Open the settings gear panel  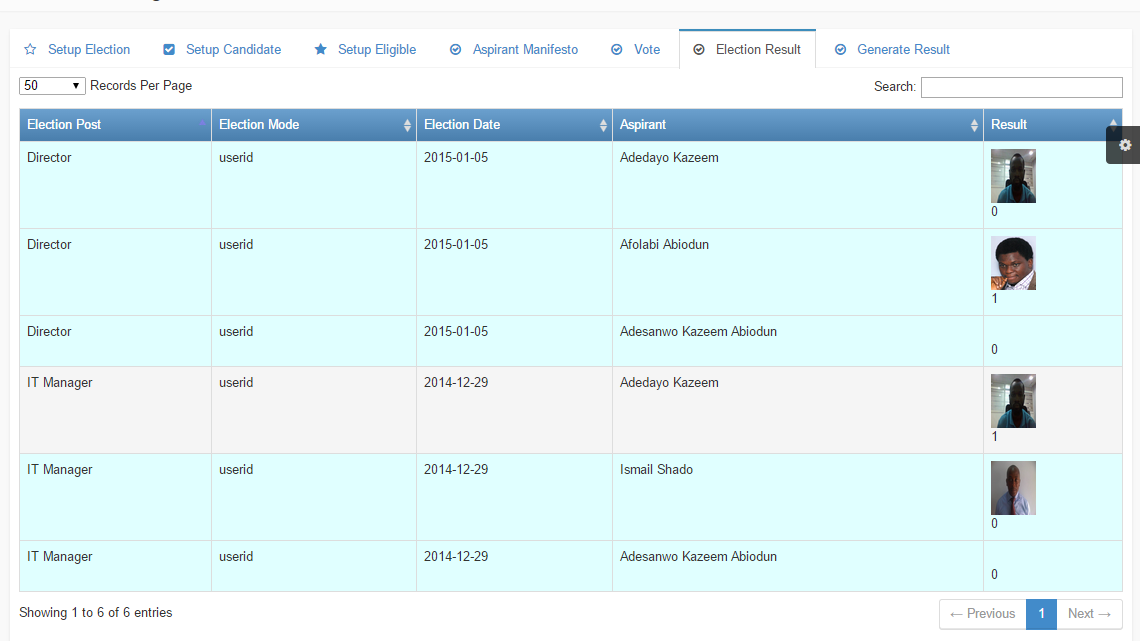tap(1125, 145)
